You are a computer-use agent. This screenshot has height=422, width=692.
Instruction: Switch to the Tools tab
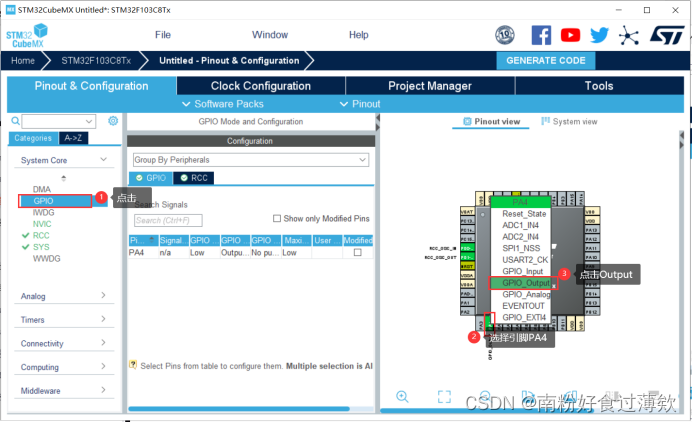(599, 86)
